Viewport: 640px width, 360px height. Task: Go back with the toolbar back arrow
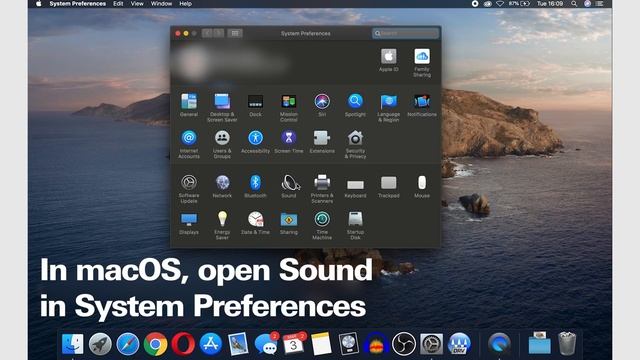coord(207,33)
